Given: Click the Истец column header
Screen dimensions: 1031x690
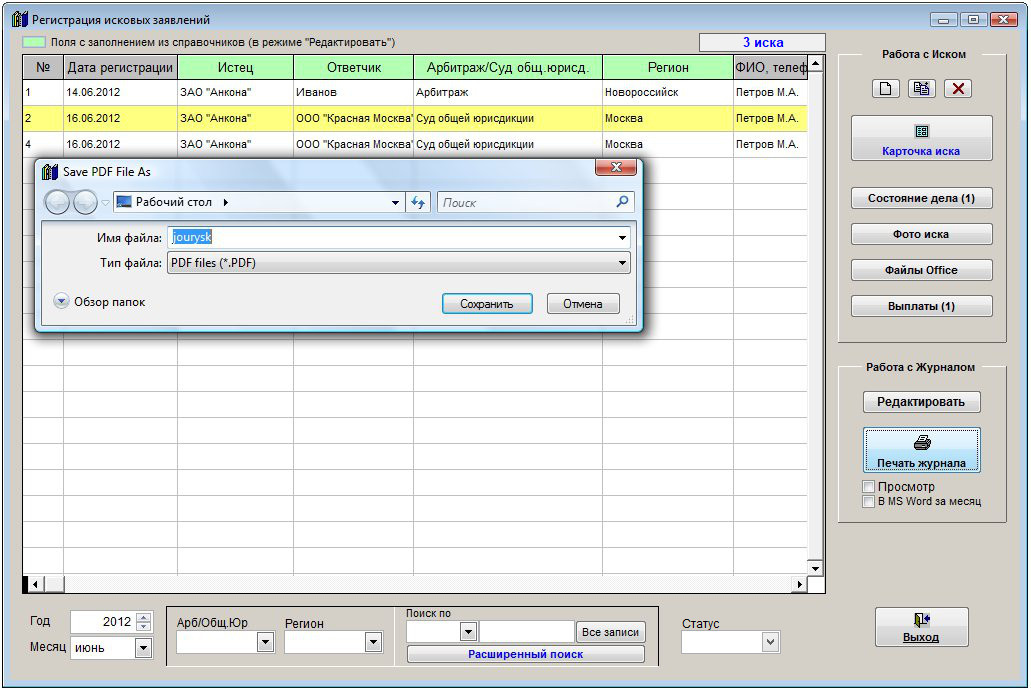Looking at the screenshot, I should pyautogui.click(x=235, y=67).
